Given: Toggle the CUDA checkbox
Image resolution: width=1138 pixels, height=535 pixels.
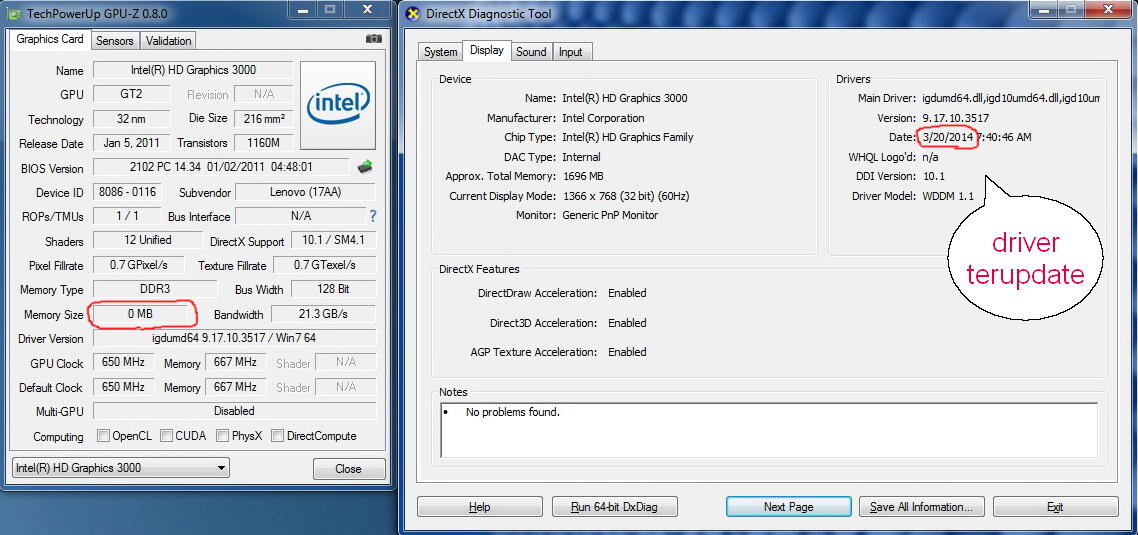Looking at the screenshot, I should pos(166,436).
